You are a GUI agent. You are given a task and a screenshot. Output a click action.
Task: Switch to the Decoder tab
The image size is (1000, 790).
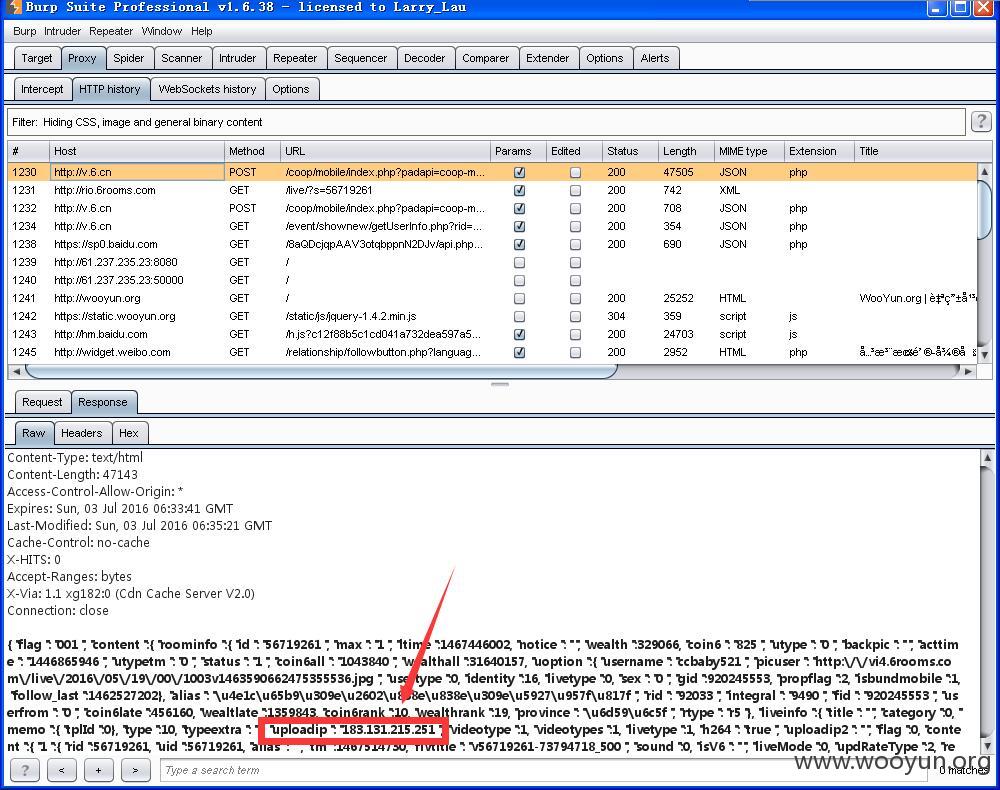pyautogui.click(x=425, y=58)
